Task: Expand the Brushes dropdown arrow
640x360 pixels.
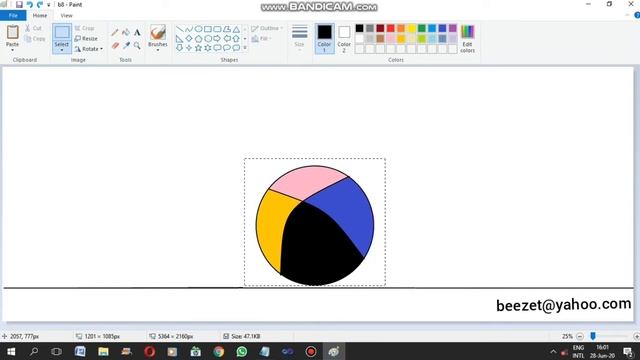Action: [158, 50]
